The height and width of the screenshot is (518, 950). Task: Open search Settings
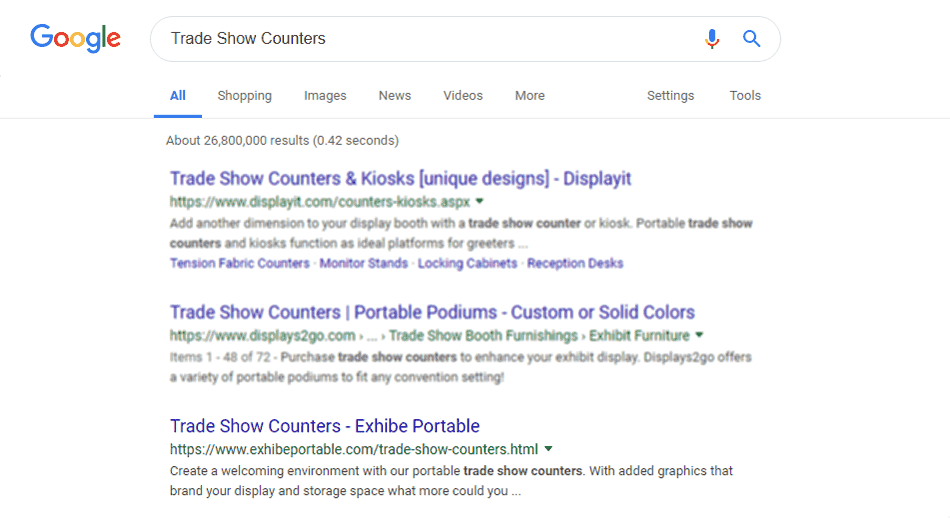[670, 96]
